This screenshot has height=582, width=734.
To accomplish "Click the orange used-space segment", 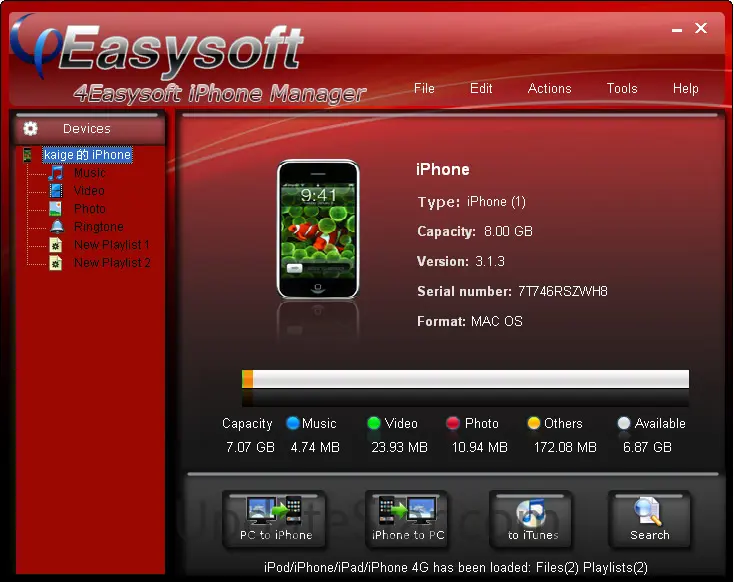I will click(248, 379).
